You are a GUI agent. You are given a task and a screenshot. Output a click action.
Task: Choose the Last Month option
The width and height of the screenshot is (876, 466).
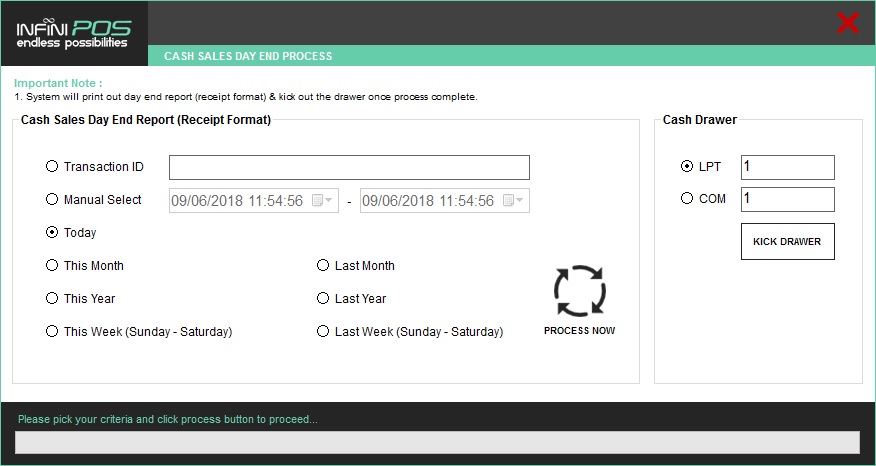pyautogui.click(x=323, y=265)
